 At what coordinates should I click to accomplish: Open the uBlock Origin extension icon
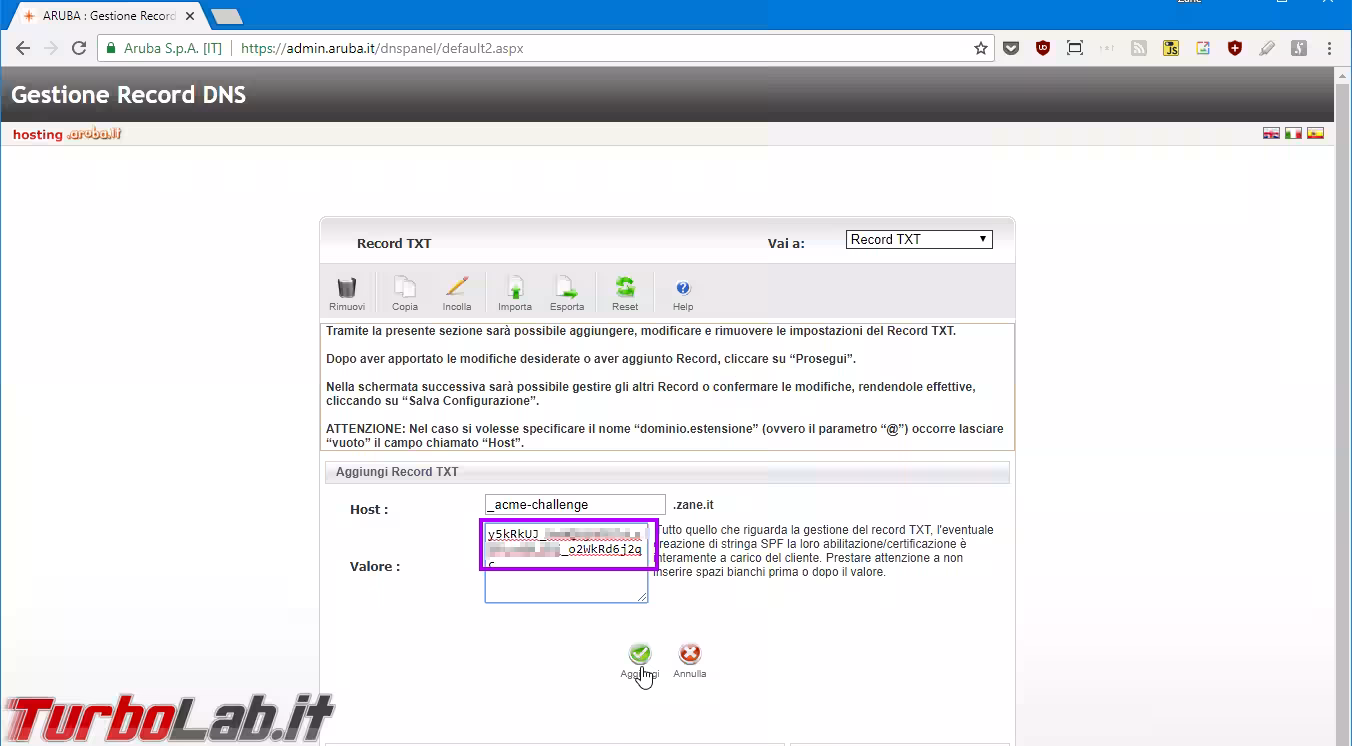[1043, 48]
